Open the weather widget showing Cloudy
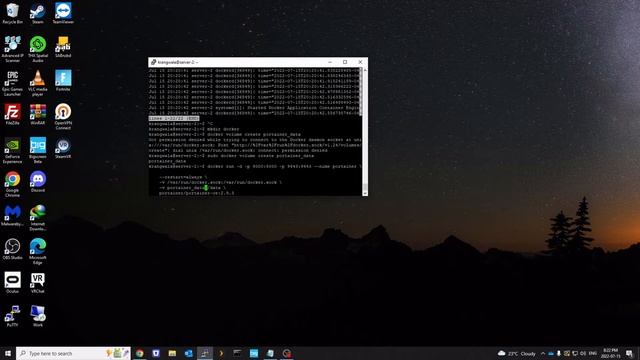 pos(517,353)
